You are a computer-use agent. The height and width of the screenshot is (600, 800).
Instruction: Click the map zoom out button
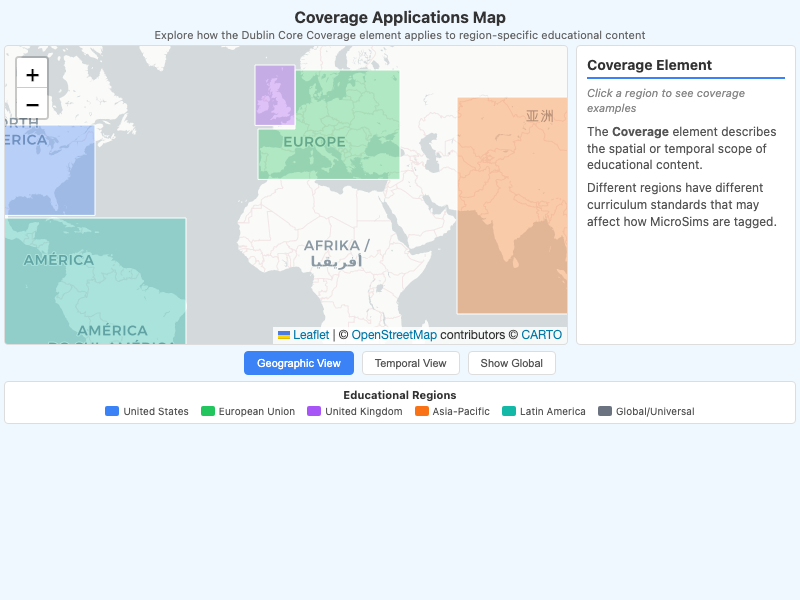coord(31,104)
